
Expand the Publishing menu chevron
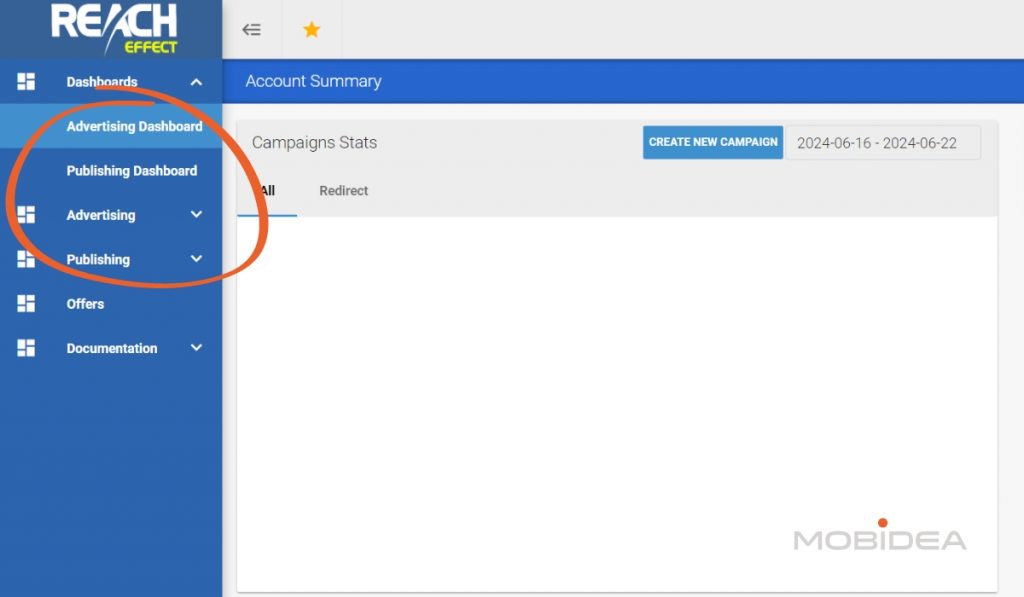[x=196, y=259]
